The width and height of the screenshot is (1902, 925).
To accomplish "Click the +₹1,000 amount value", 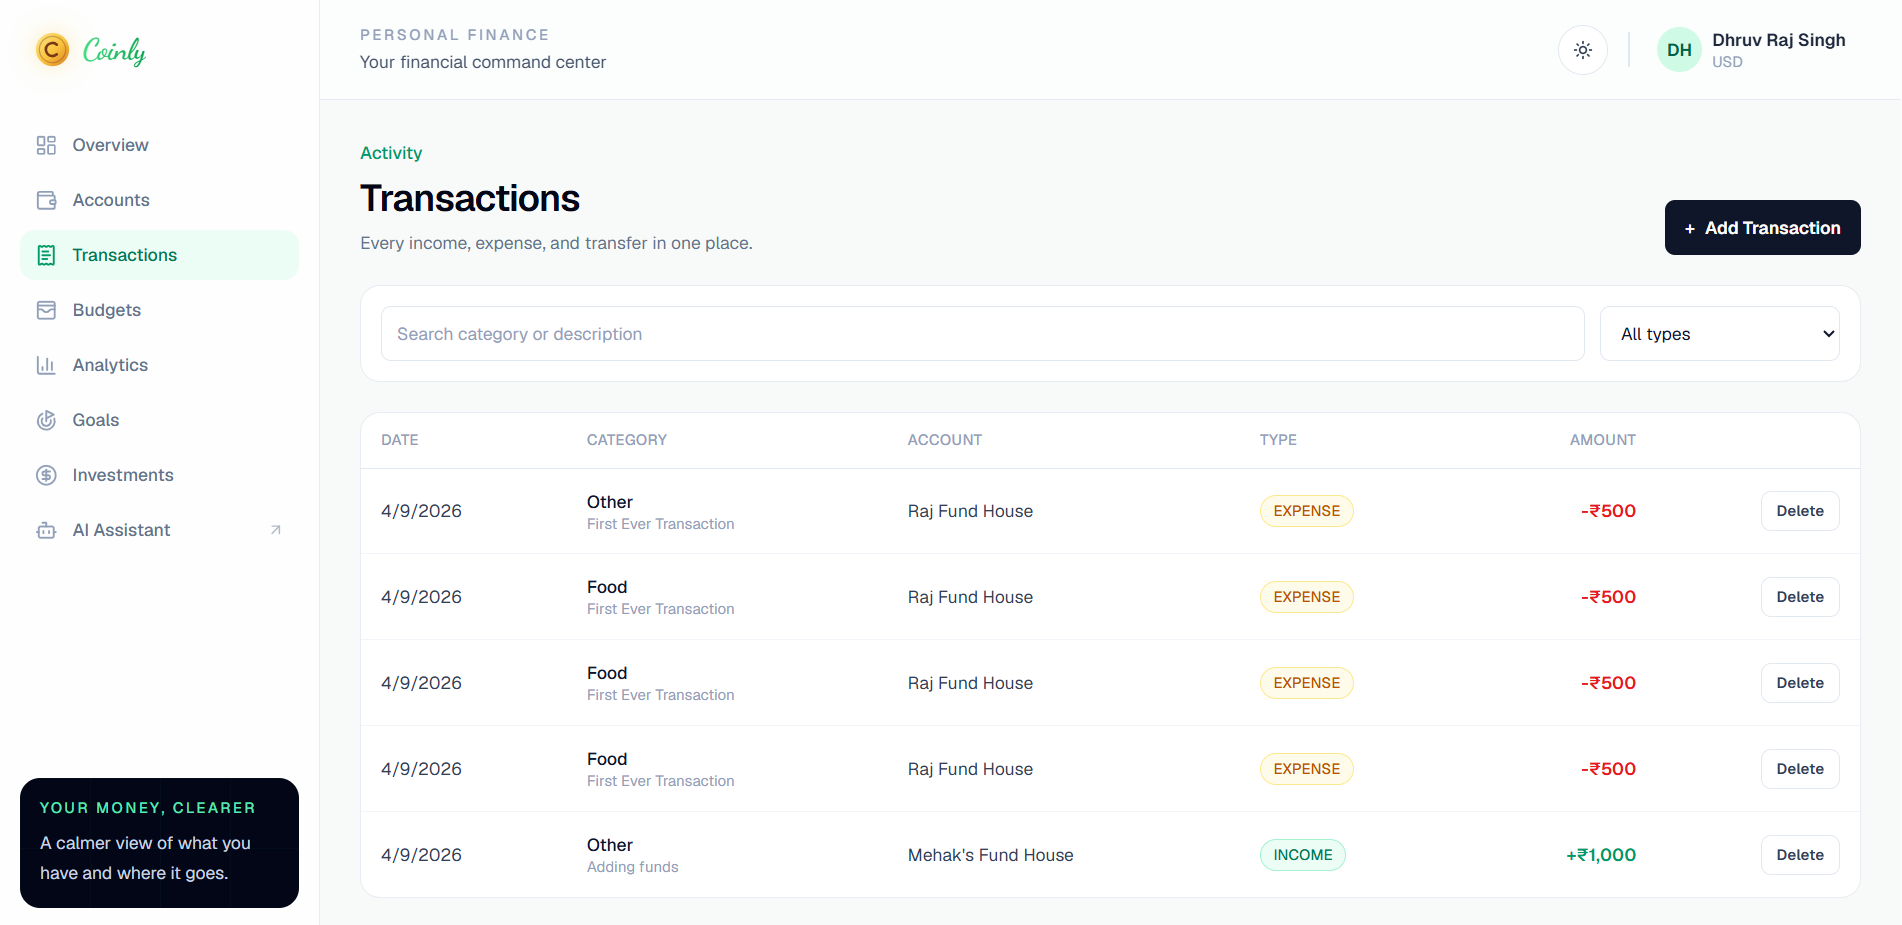I will click(x=1601, y=855).
